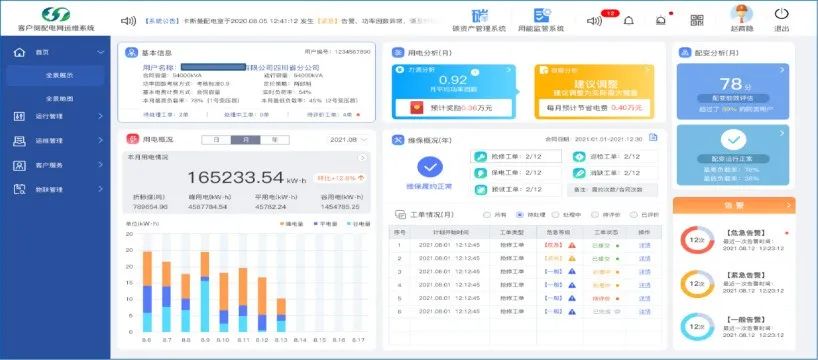Viewport: 818px width, 360px height.
Task: Click the 运维管理 sidebar icon
Action: (19, 140)
